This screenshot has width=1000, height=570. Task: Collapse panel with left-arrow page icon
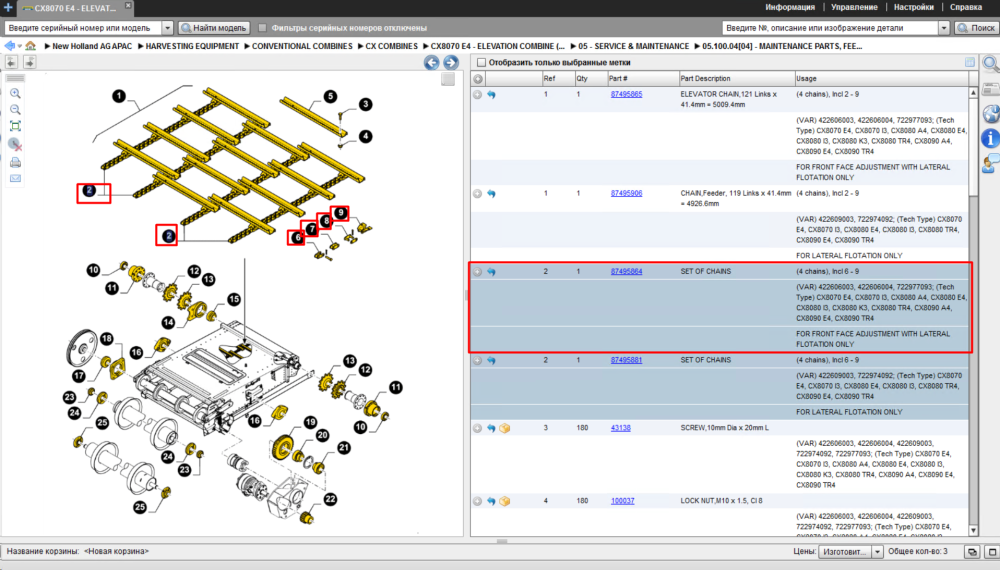11,62
